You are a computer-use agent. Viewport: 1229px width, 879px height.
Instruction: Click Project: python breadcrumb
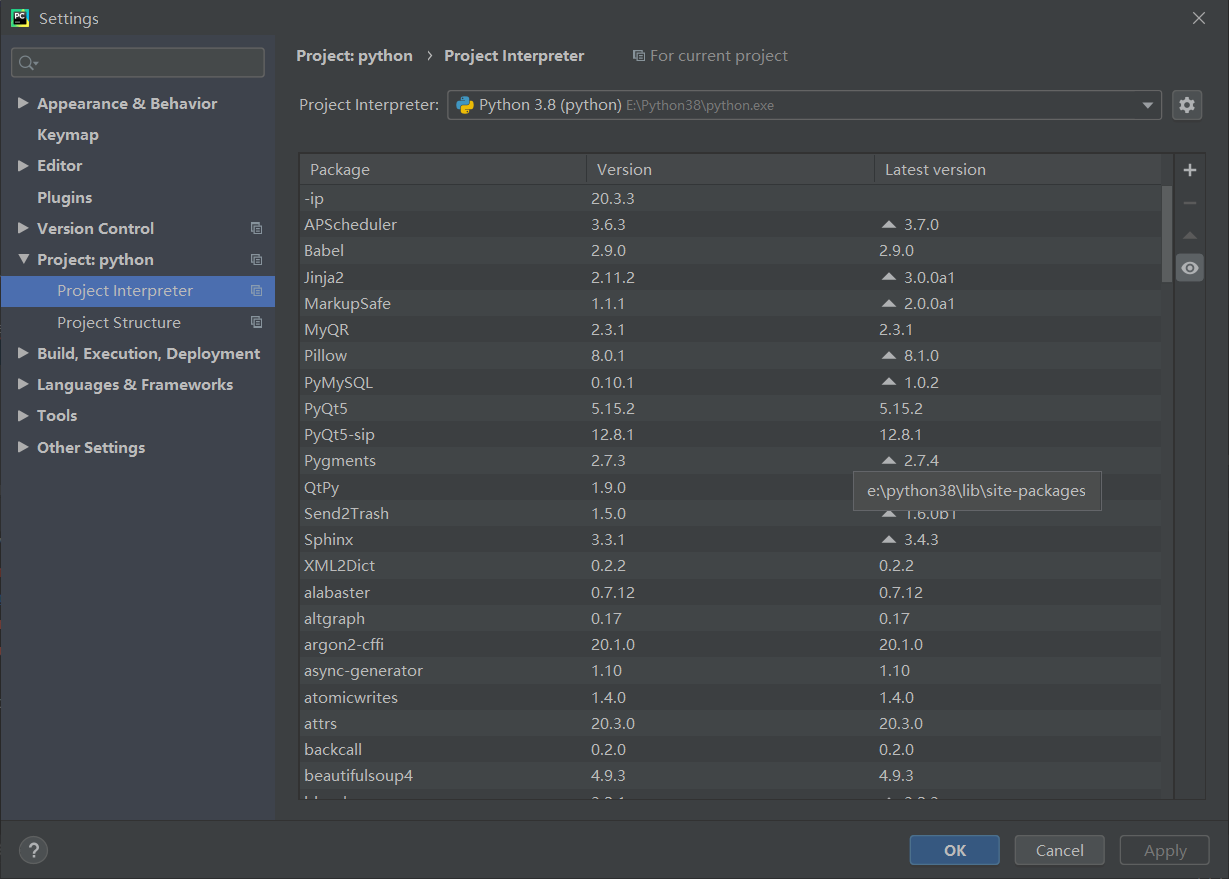coord(354,56)
